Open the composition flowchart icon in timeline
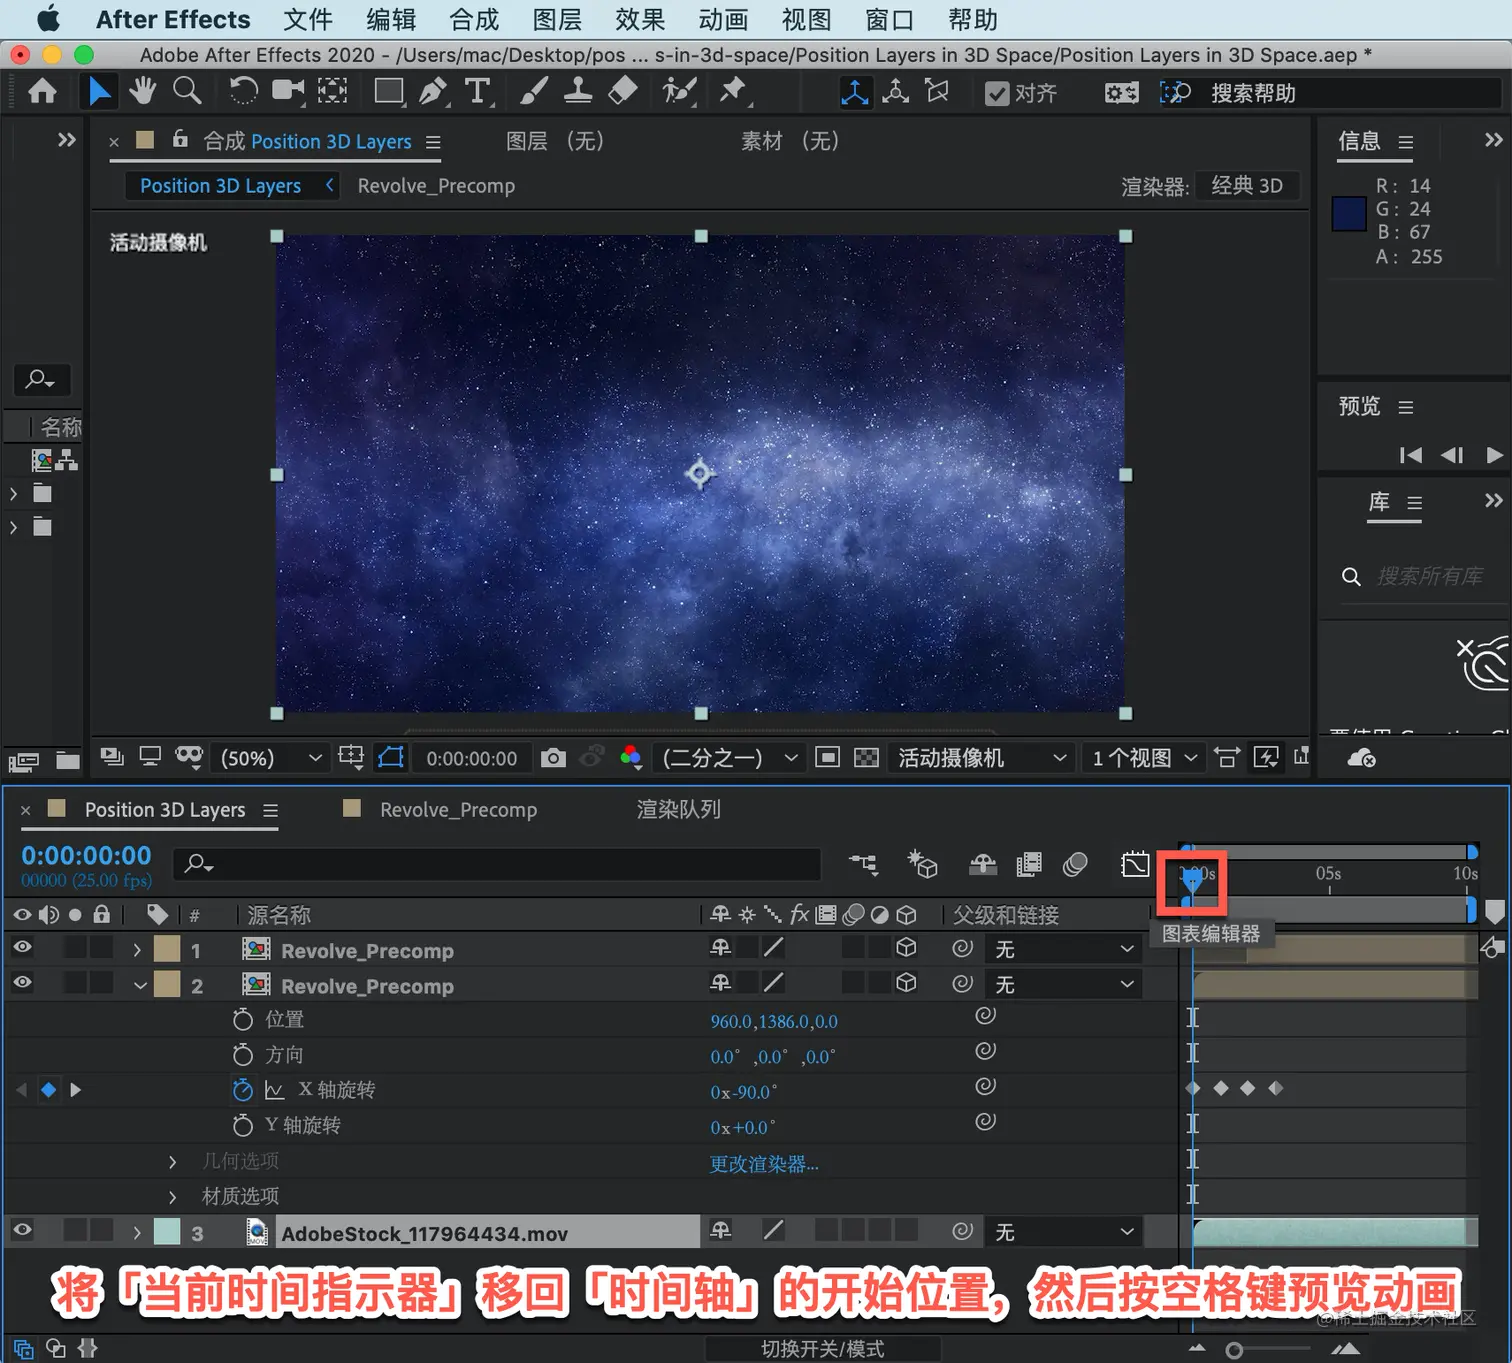 tap(864, 864)
